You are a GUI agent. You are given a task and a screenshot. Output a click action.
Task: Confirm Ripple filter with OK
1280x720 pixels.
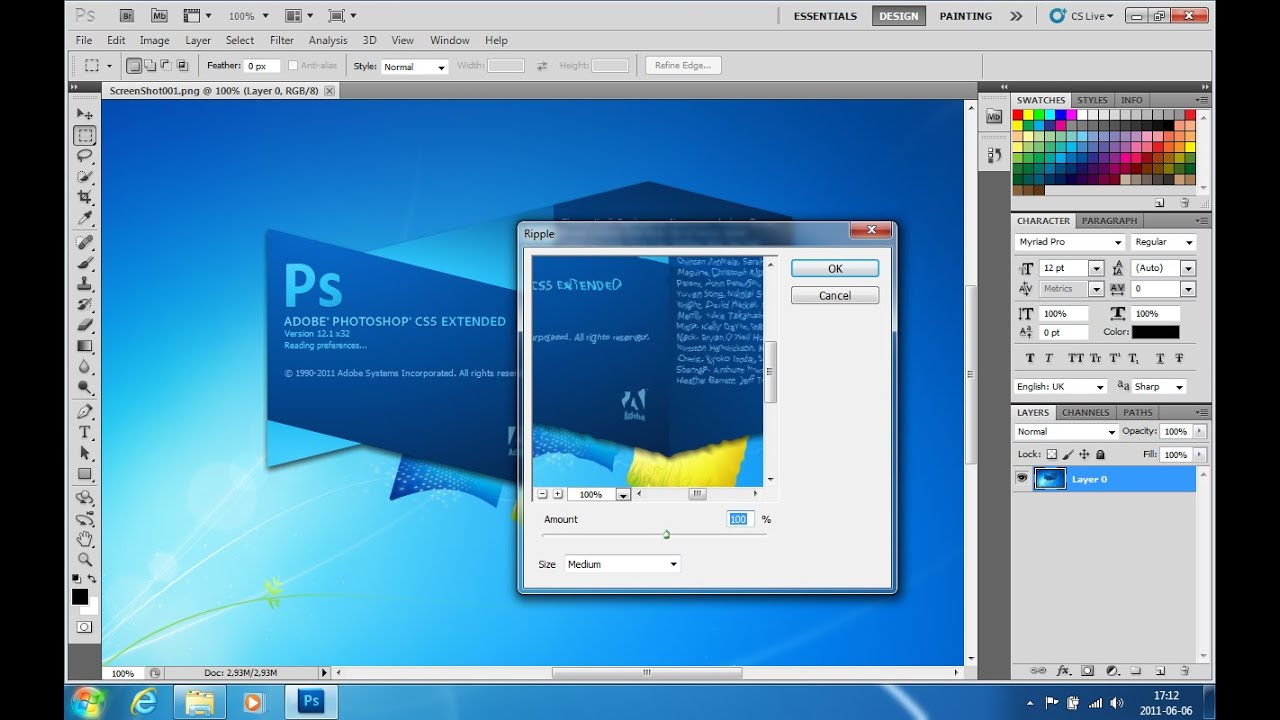point(835,268)
